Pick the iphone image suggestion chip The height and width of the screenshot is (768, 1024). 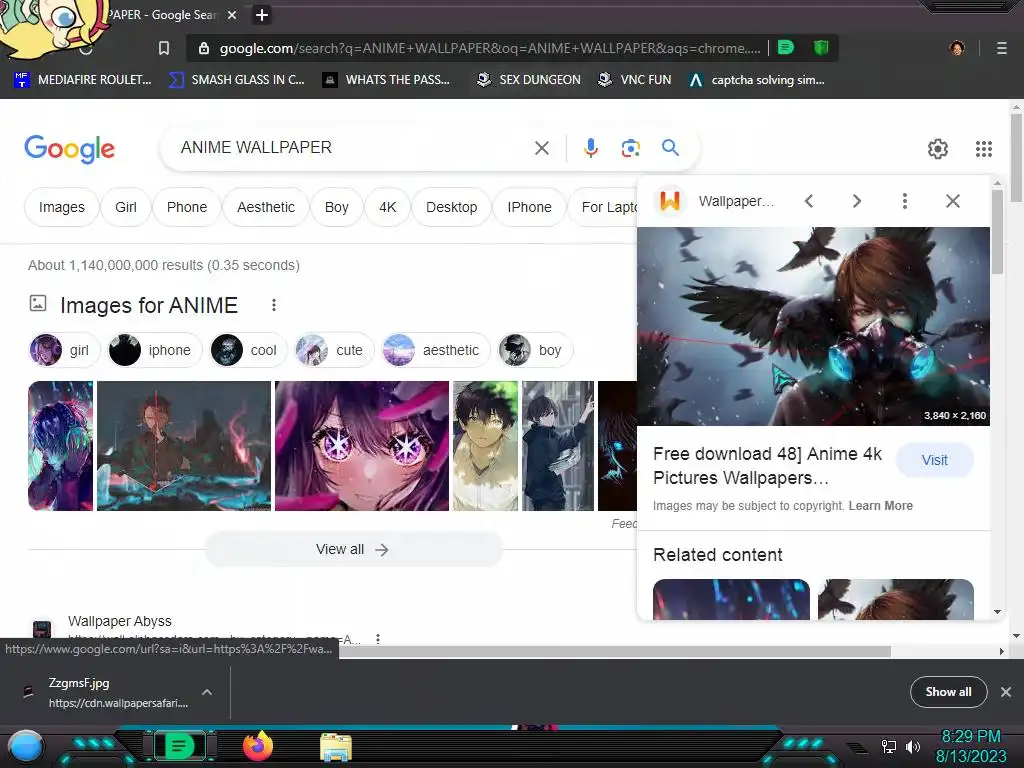point(155,350)
